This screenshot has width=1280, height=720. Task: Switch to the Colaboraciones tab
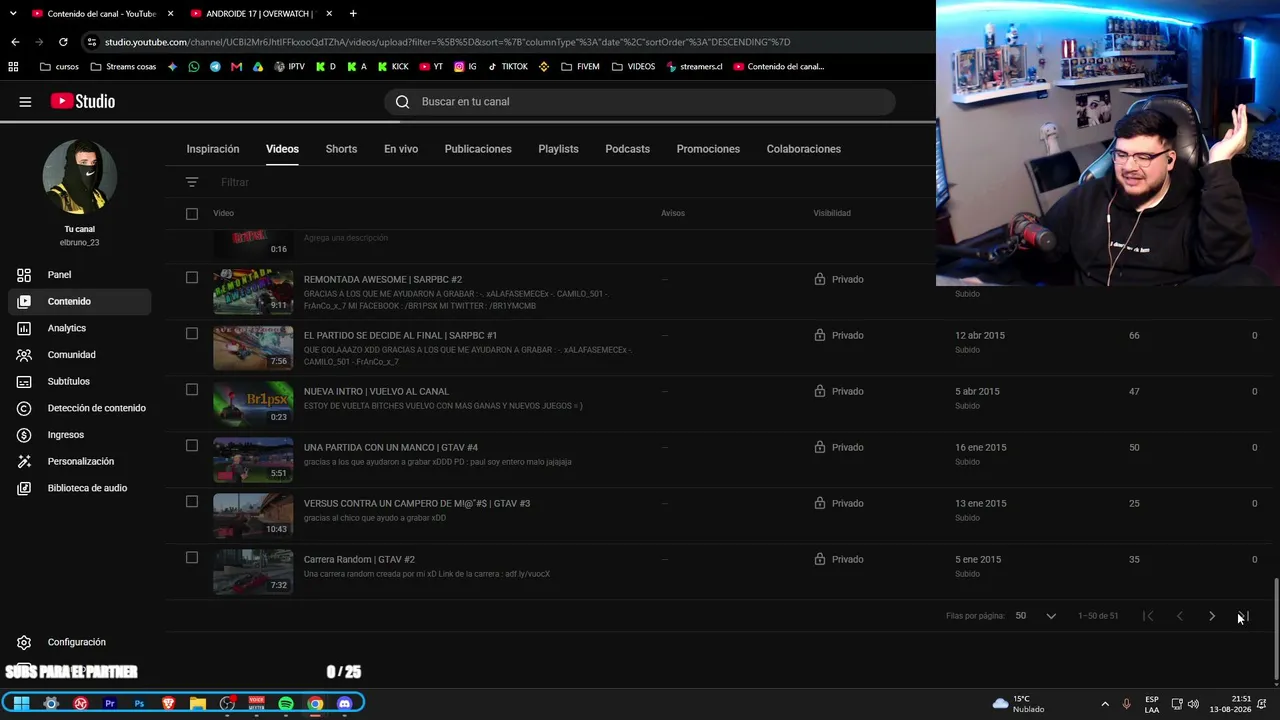804,149
